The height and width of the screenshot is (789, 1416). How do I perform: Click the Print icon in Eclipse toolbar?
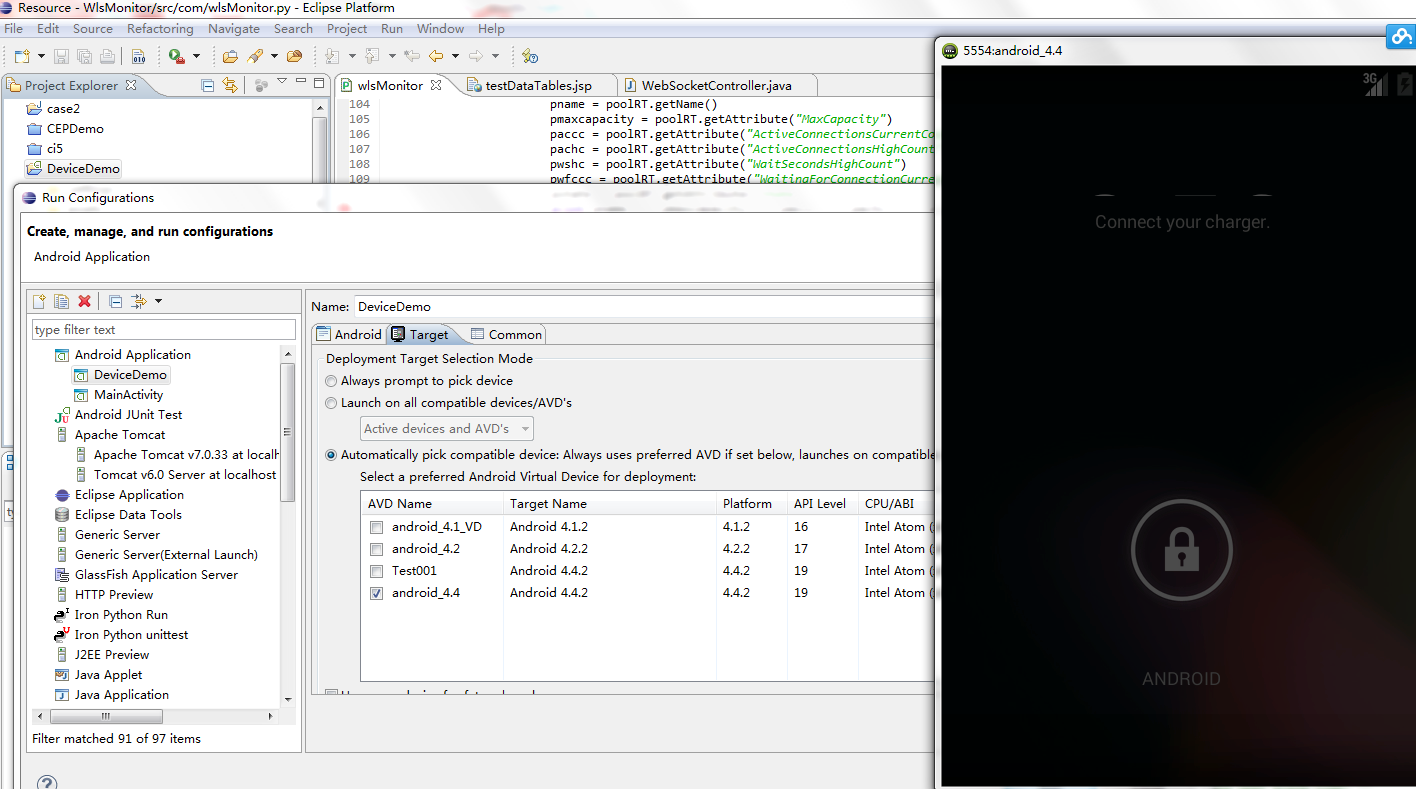pos(108,56)
